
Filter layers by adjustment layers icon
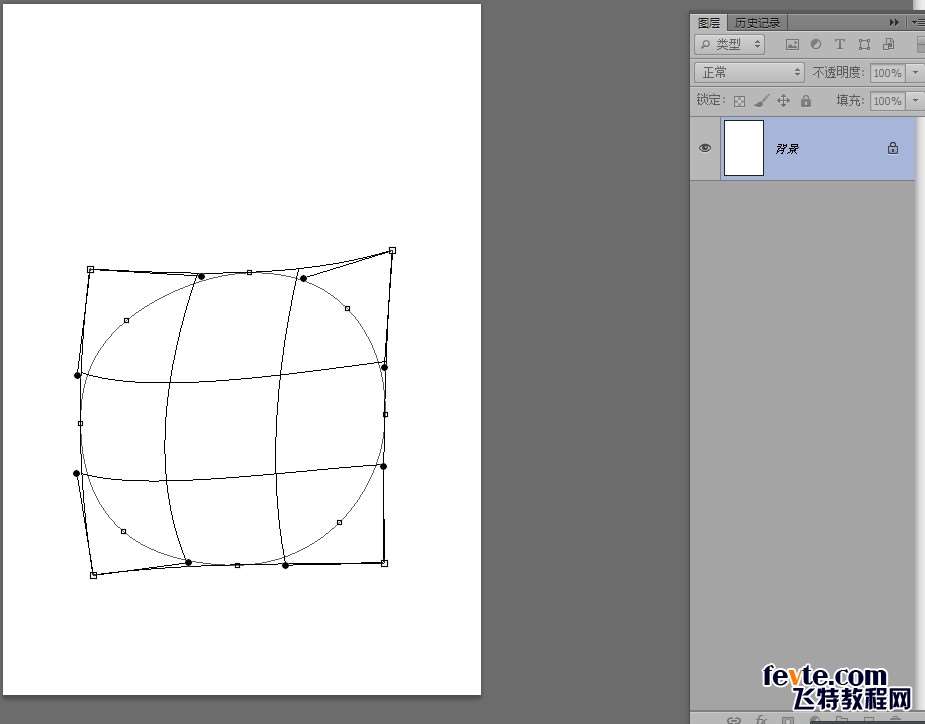pyautogui.click(x=816, y=44)
